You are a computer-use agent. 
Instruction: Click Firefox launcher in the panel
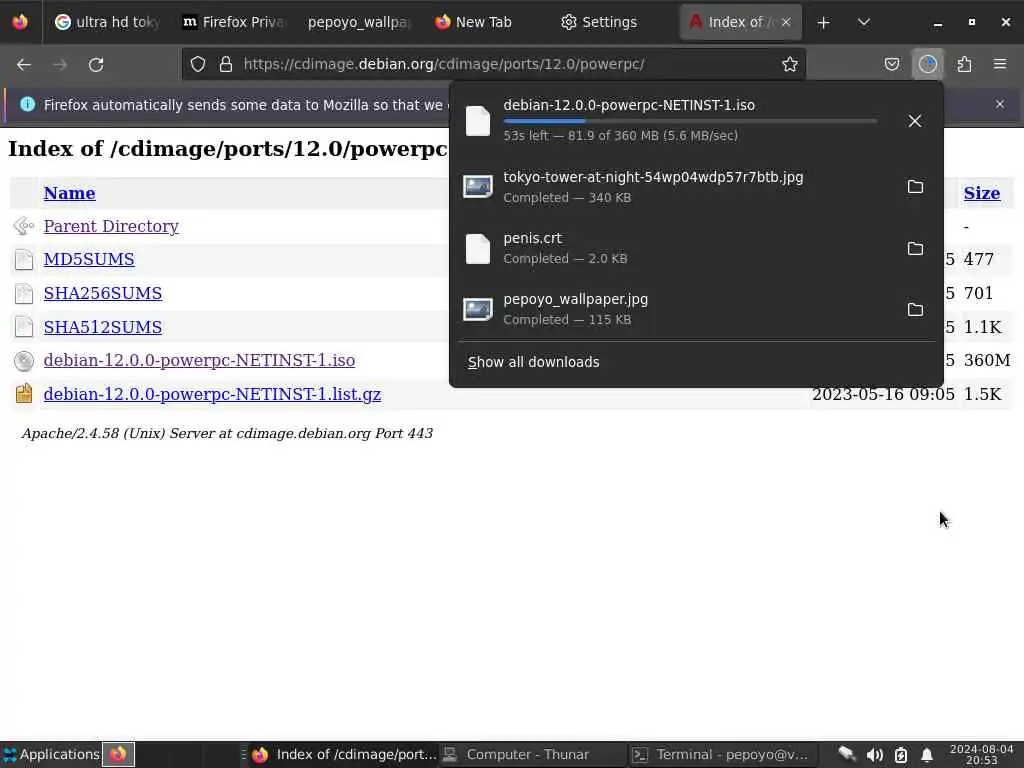pyautogui.click(x=118, y=754)
